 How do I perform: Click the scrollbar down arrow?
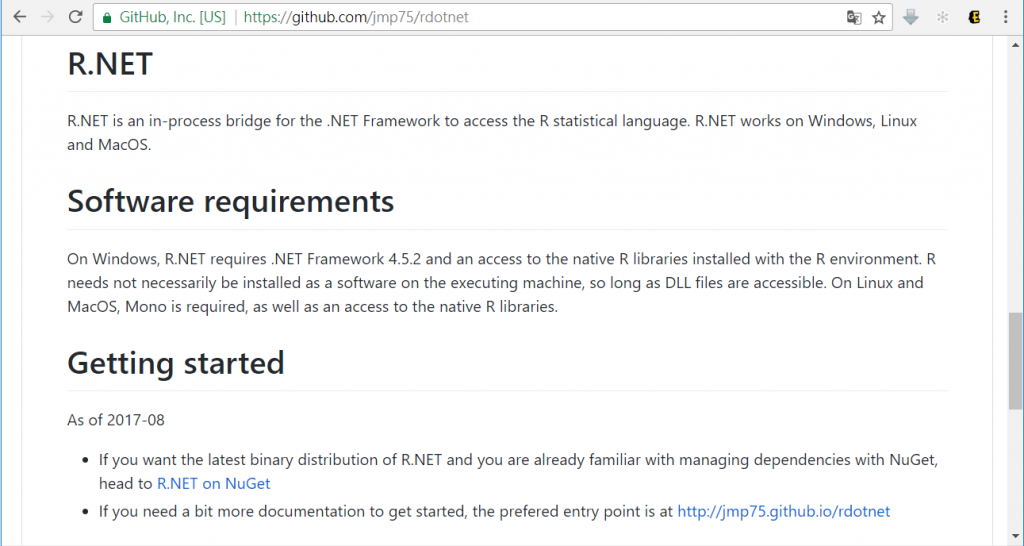[1016, 538]
